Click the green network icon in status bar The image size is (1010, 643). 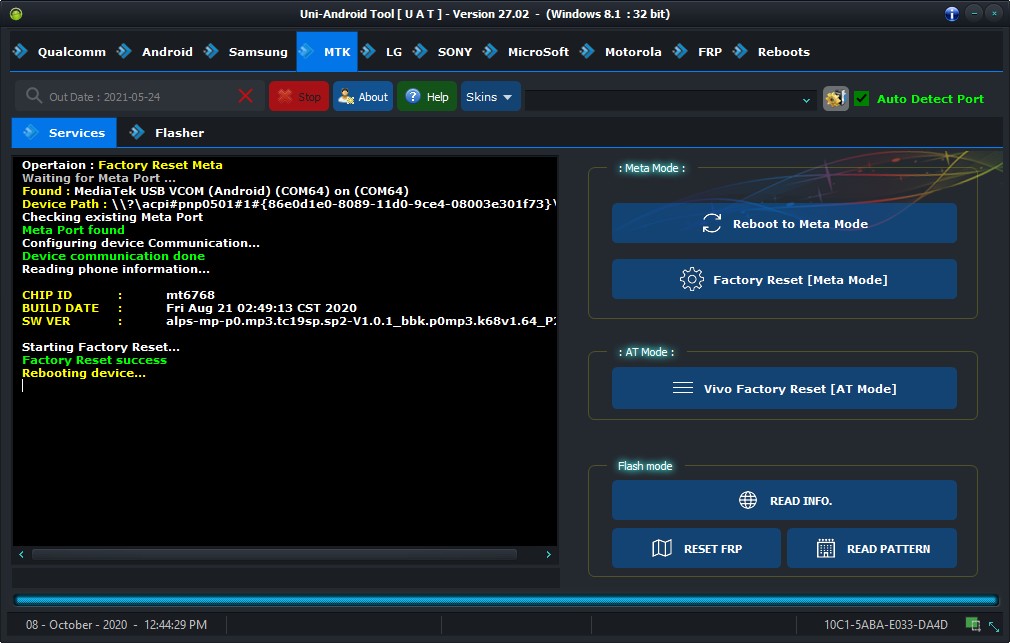click(973, 624)
